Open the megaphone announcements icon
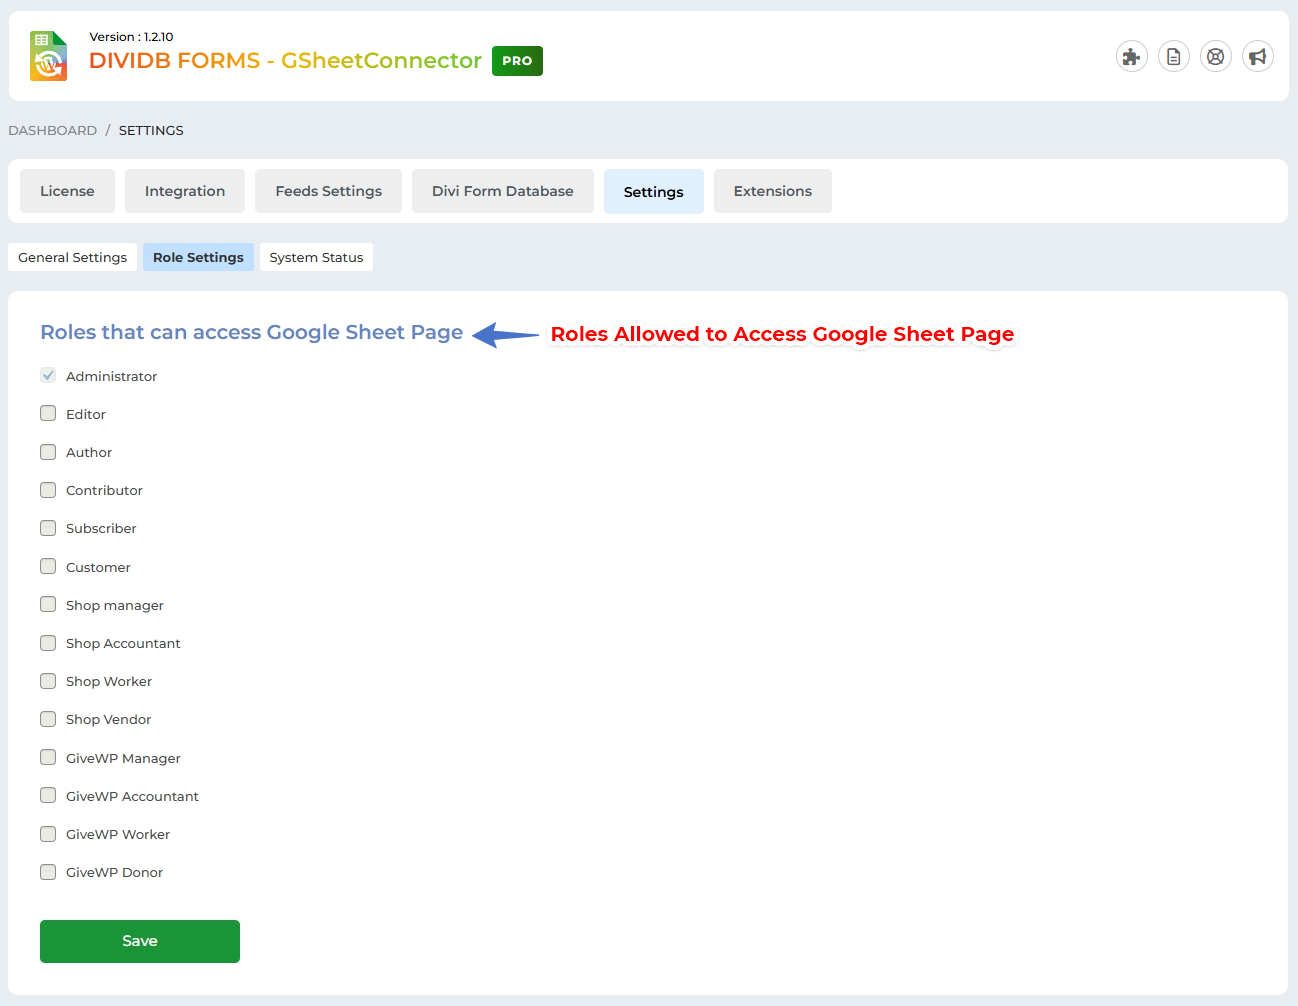1298x1006 pixels. (x=1257, y=57)
